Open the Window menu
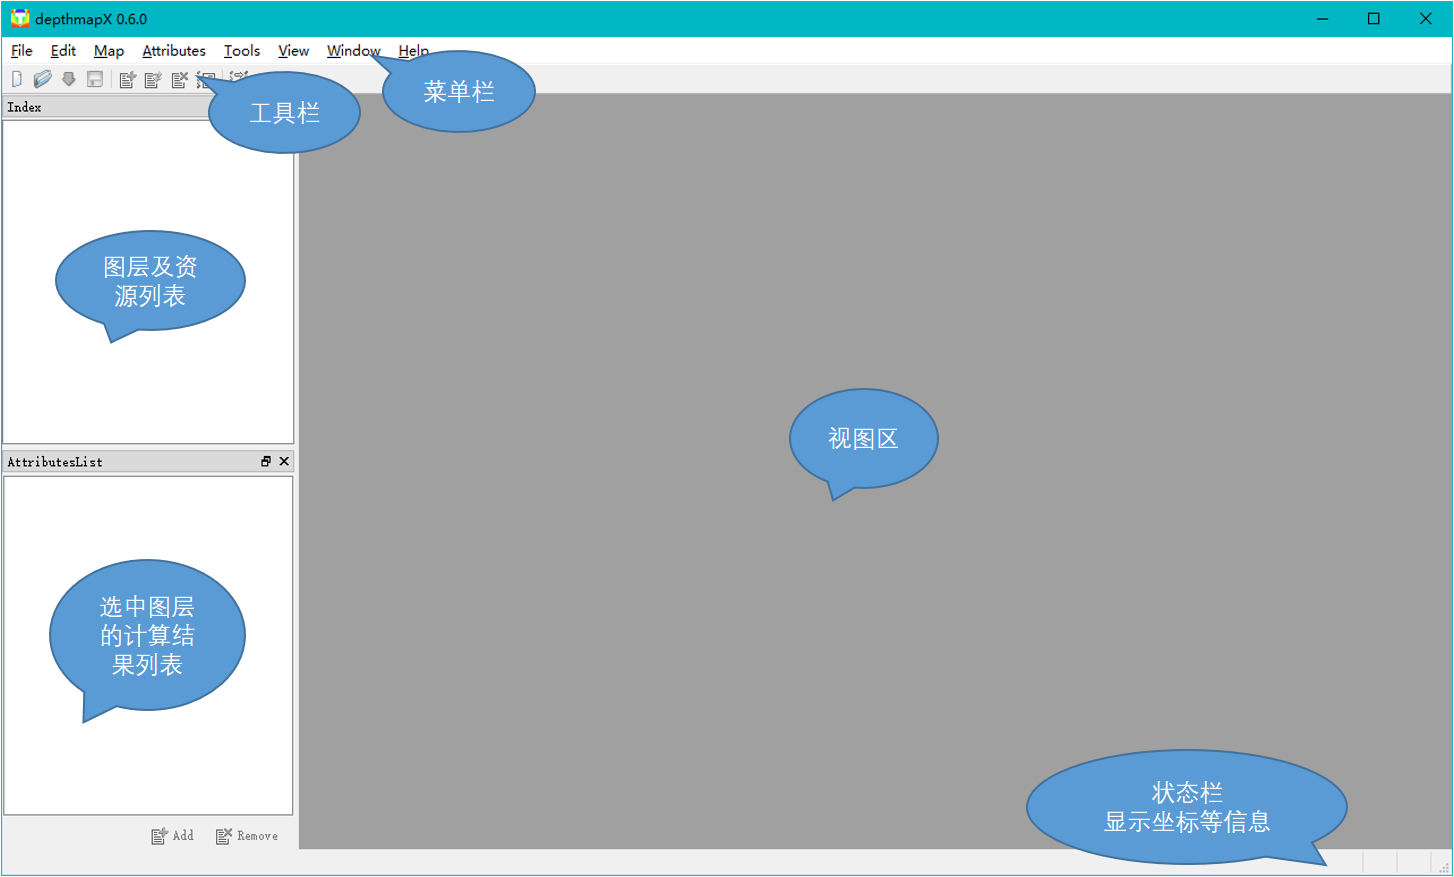The height and width of the screenshot is (877, 1454). (353, 50)
